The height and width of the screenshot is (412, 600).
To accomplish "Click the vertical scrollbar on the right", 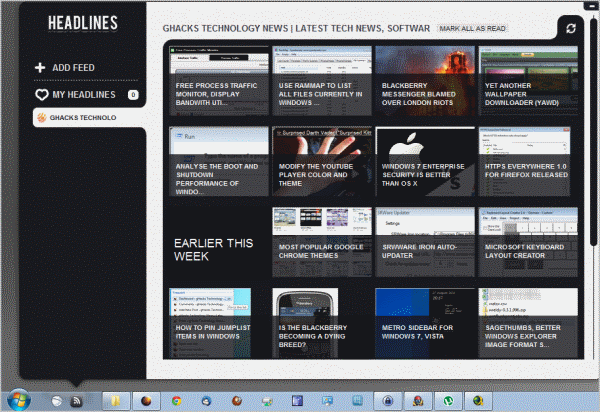I will (592, 200).
